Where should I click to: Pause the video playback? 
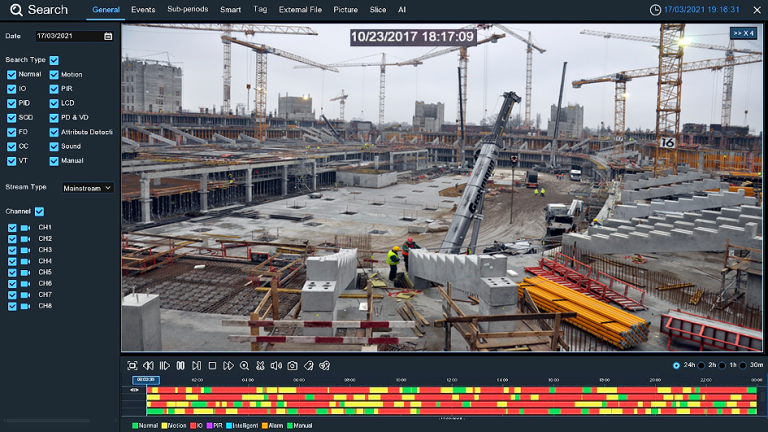pyautogui.click(x=180, y=366)
